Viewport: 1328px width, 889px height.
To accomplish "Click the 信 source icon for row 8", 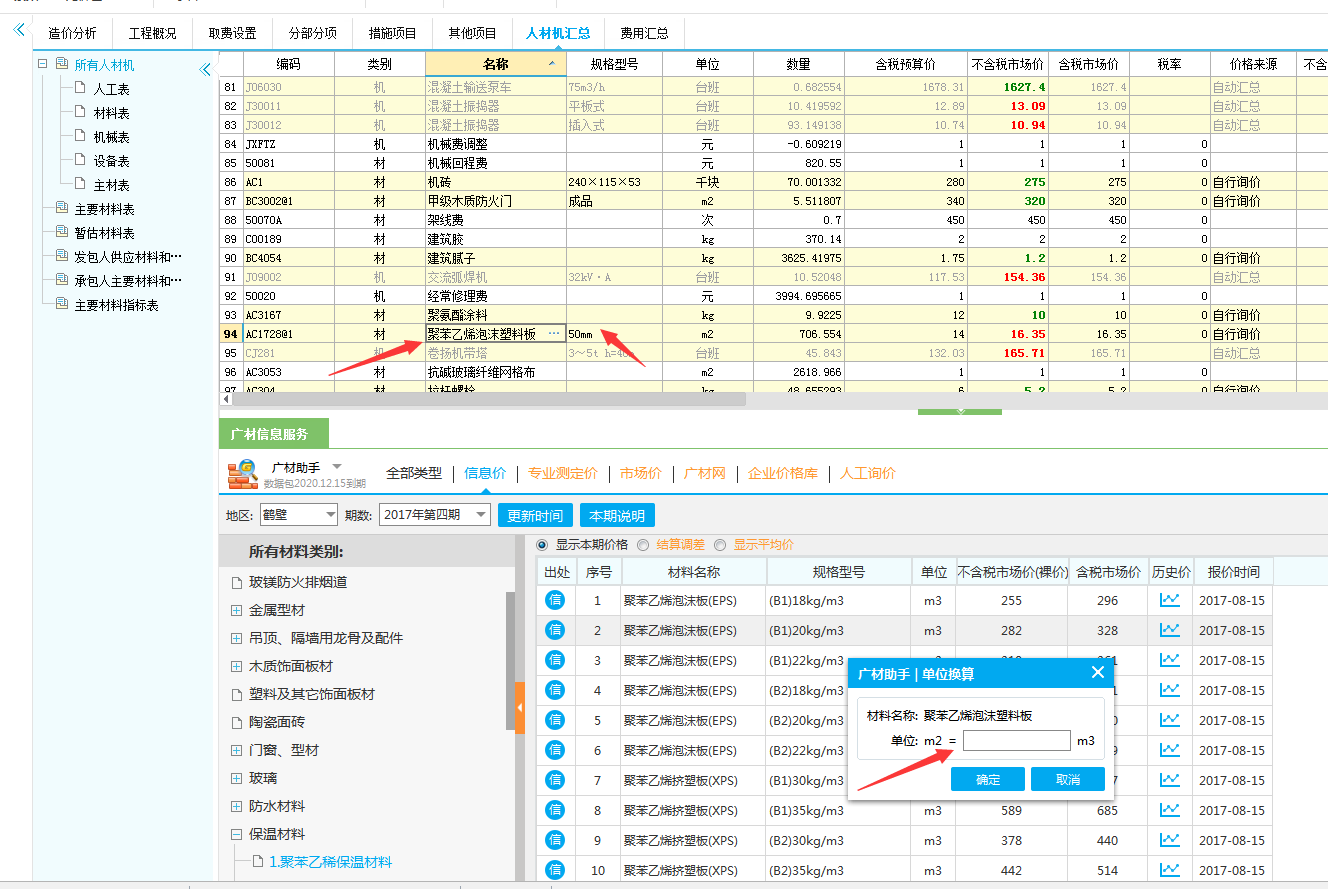I will 555,810.
